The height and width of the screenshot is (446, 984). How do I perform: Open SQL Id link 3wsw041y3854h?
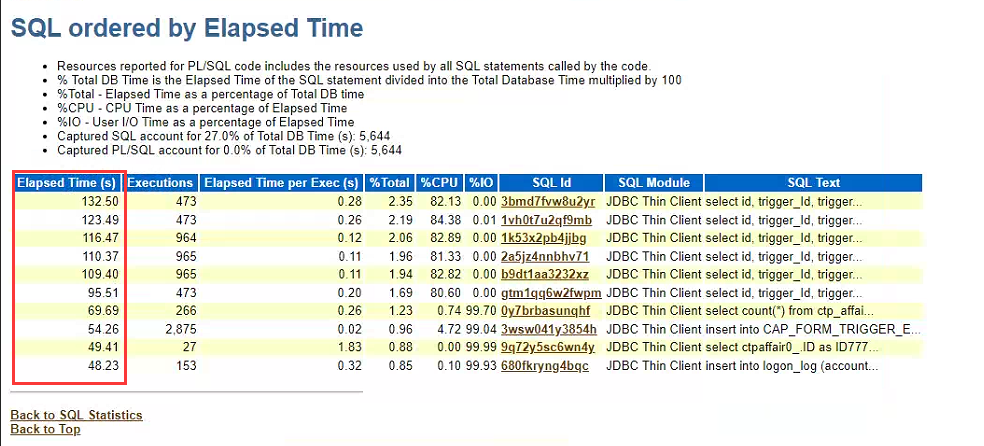(x=549, y=329)
